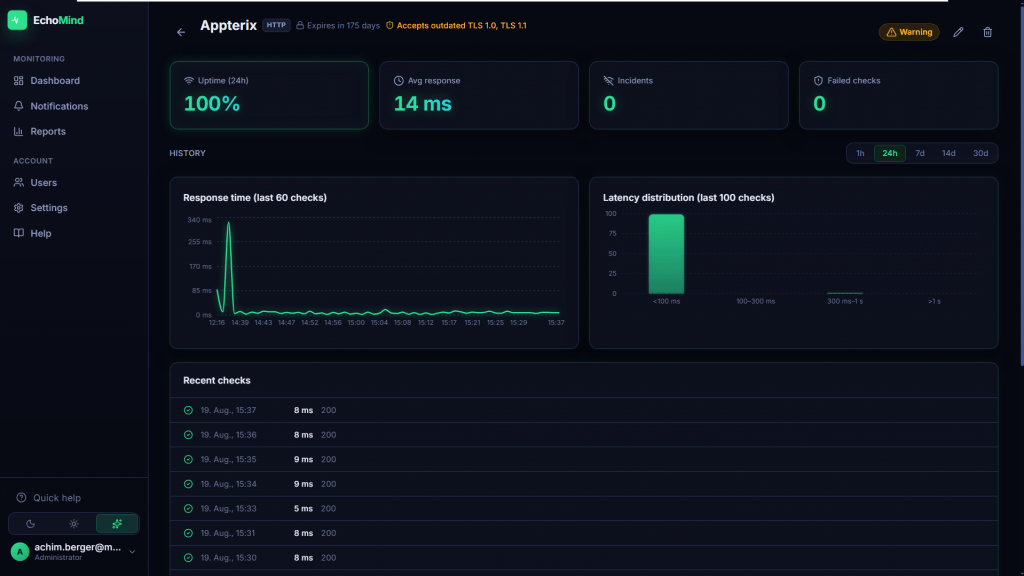This screenshot has height=576, width=1024.
Task: Click the pencil edit icon
Action: pyautogui.click(x=958, y=32)
